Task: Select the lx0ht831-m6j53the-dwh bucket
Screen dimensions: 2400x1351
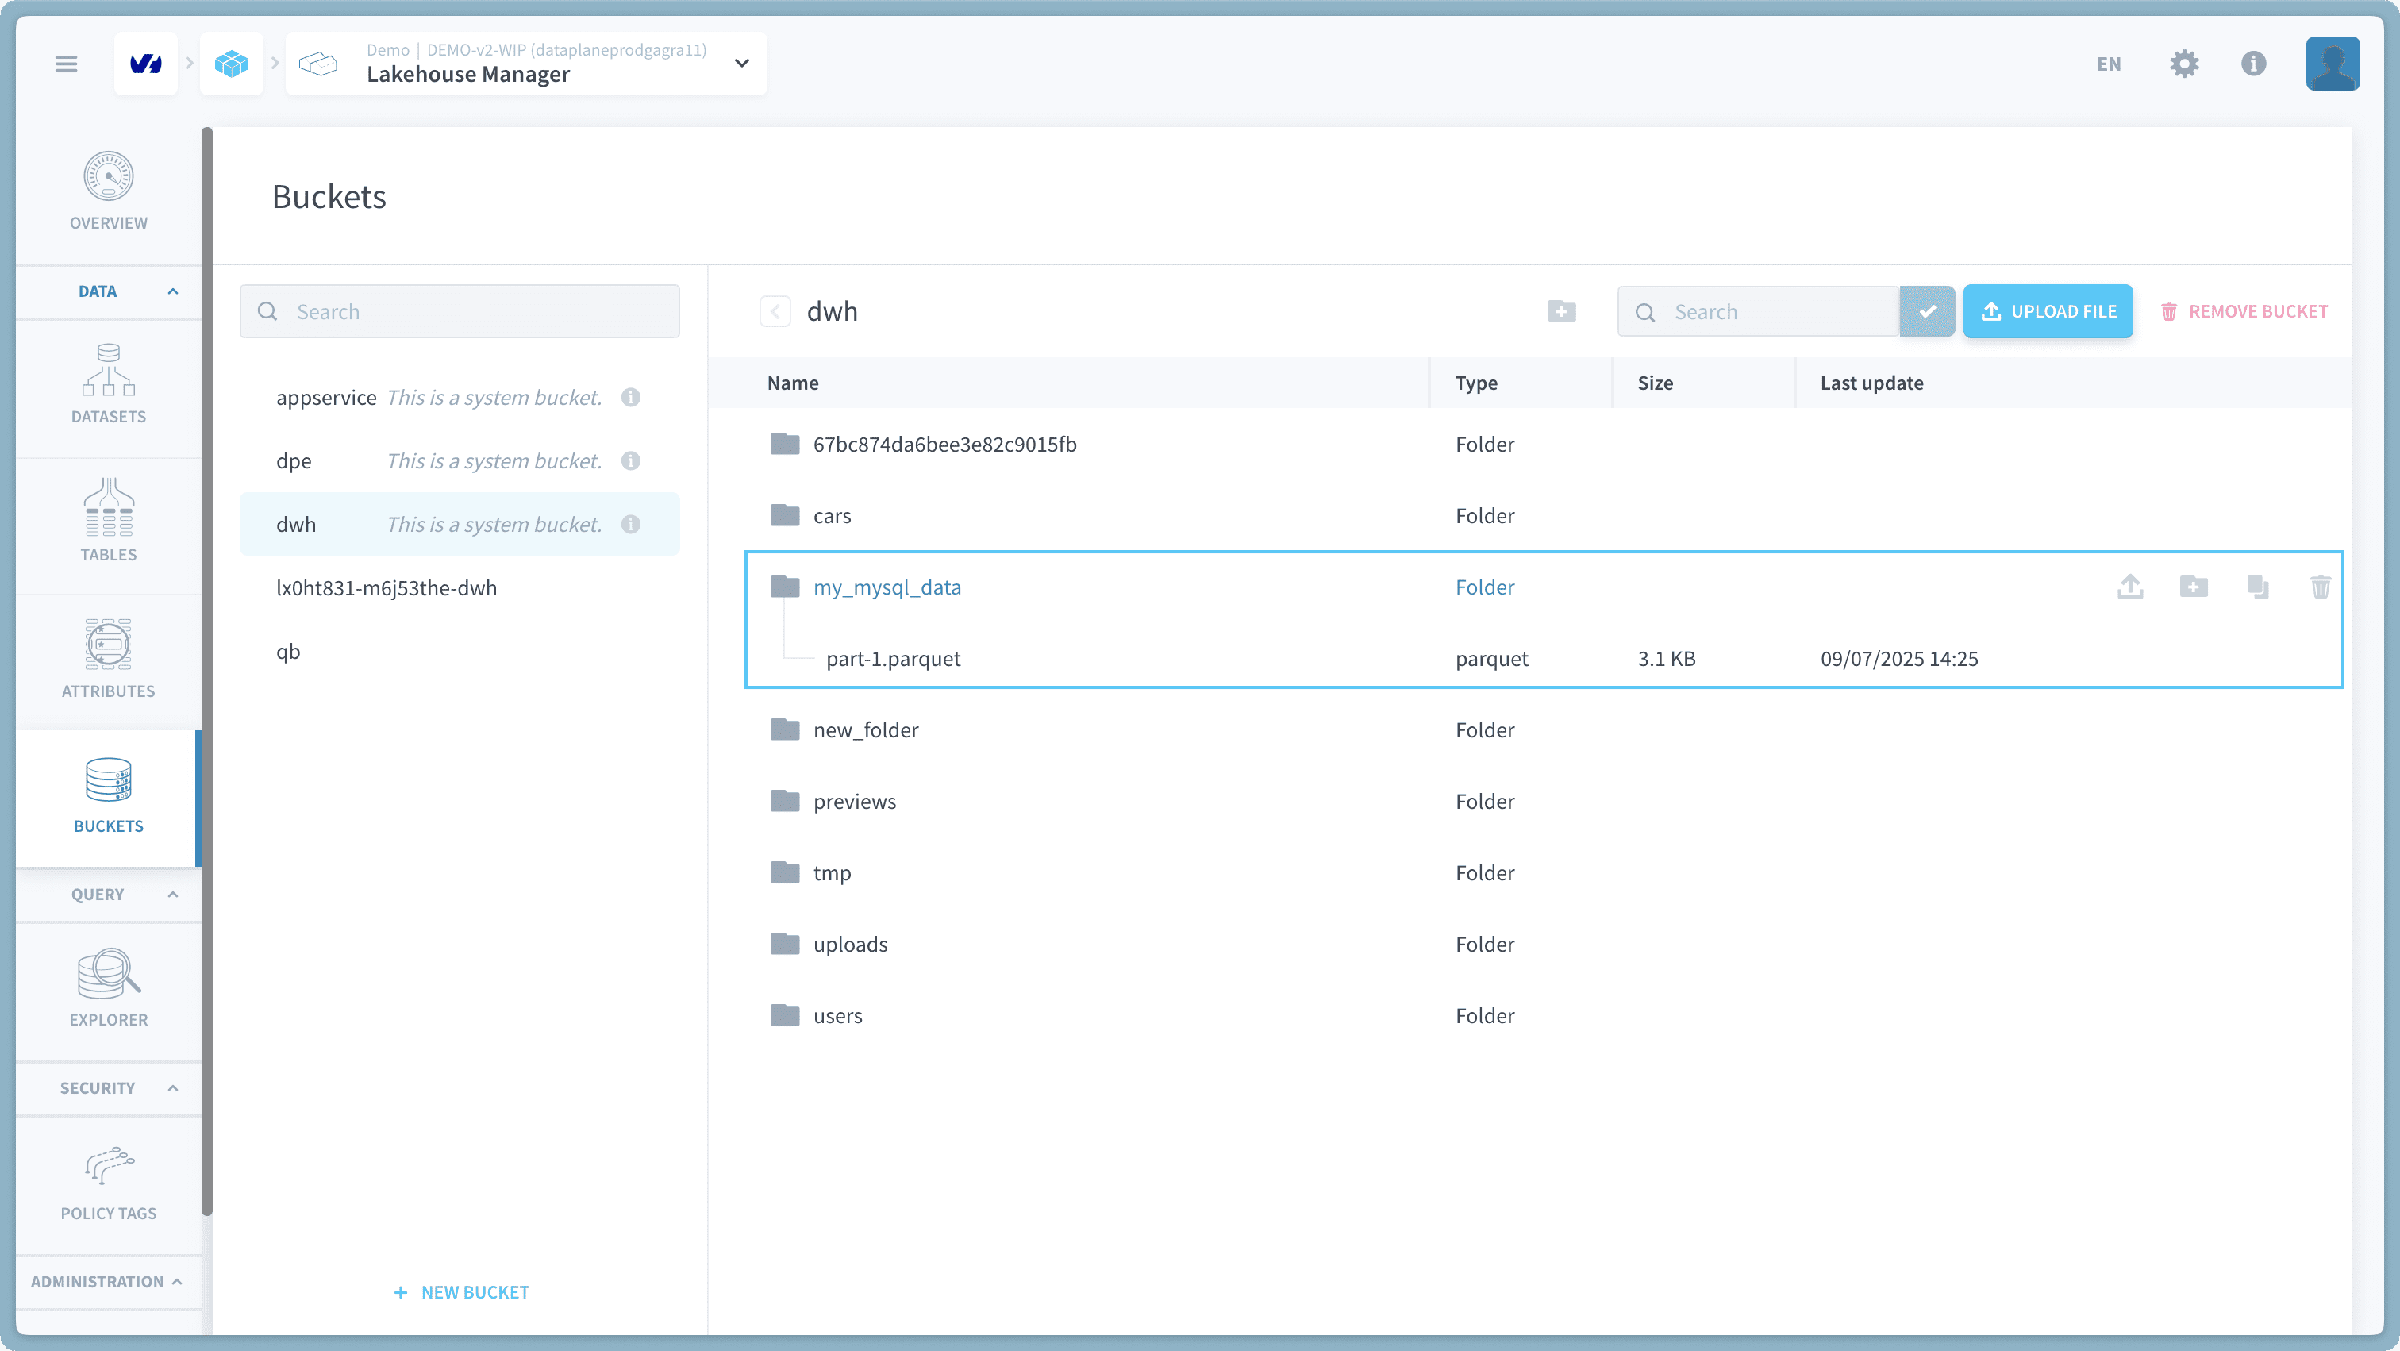Action: pos(460,588)
